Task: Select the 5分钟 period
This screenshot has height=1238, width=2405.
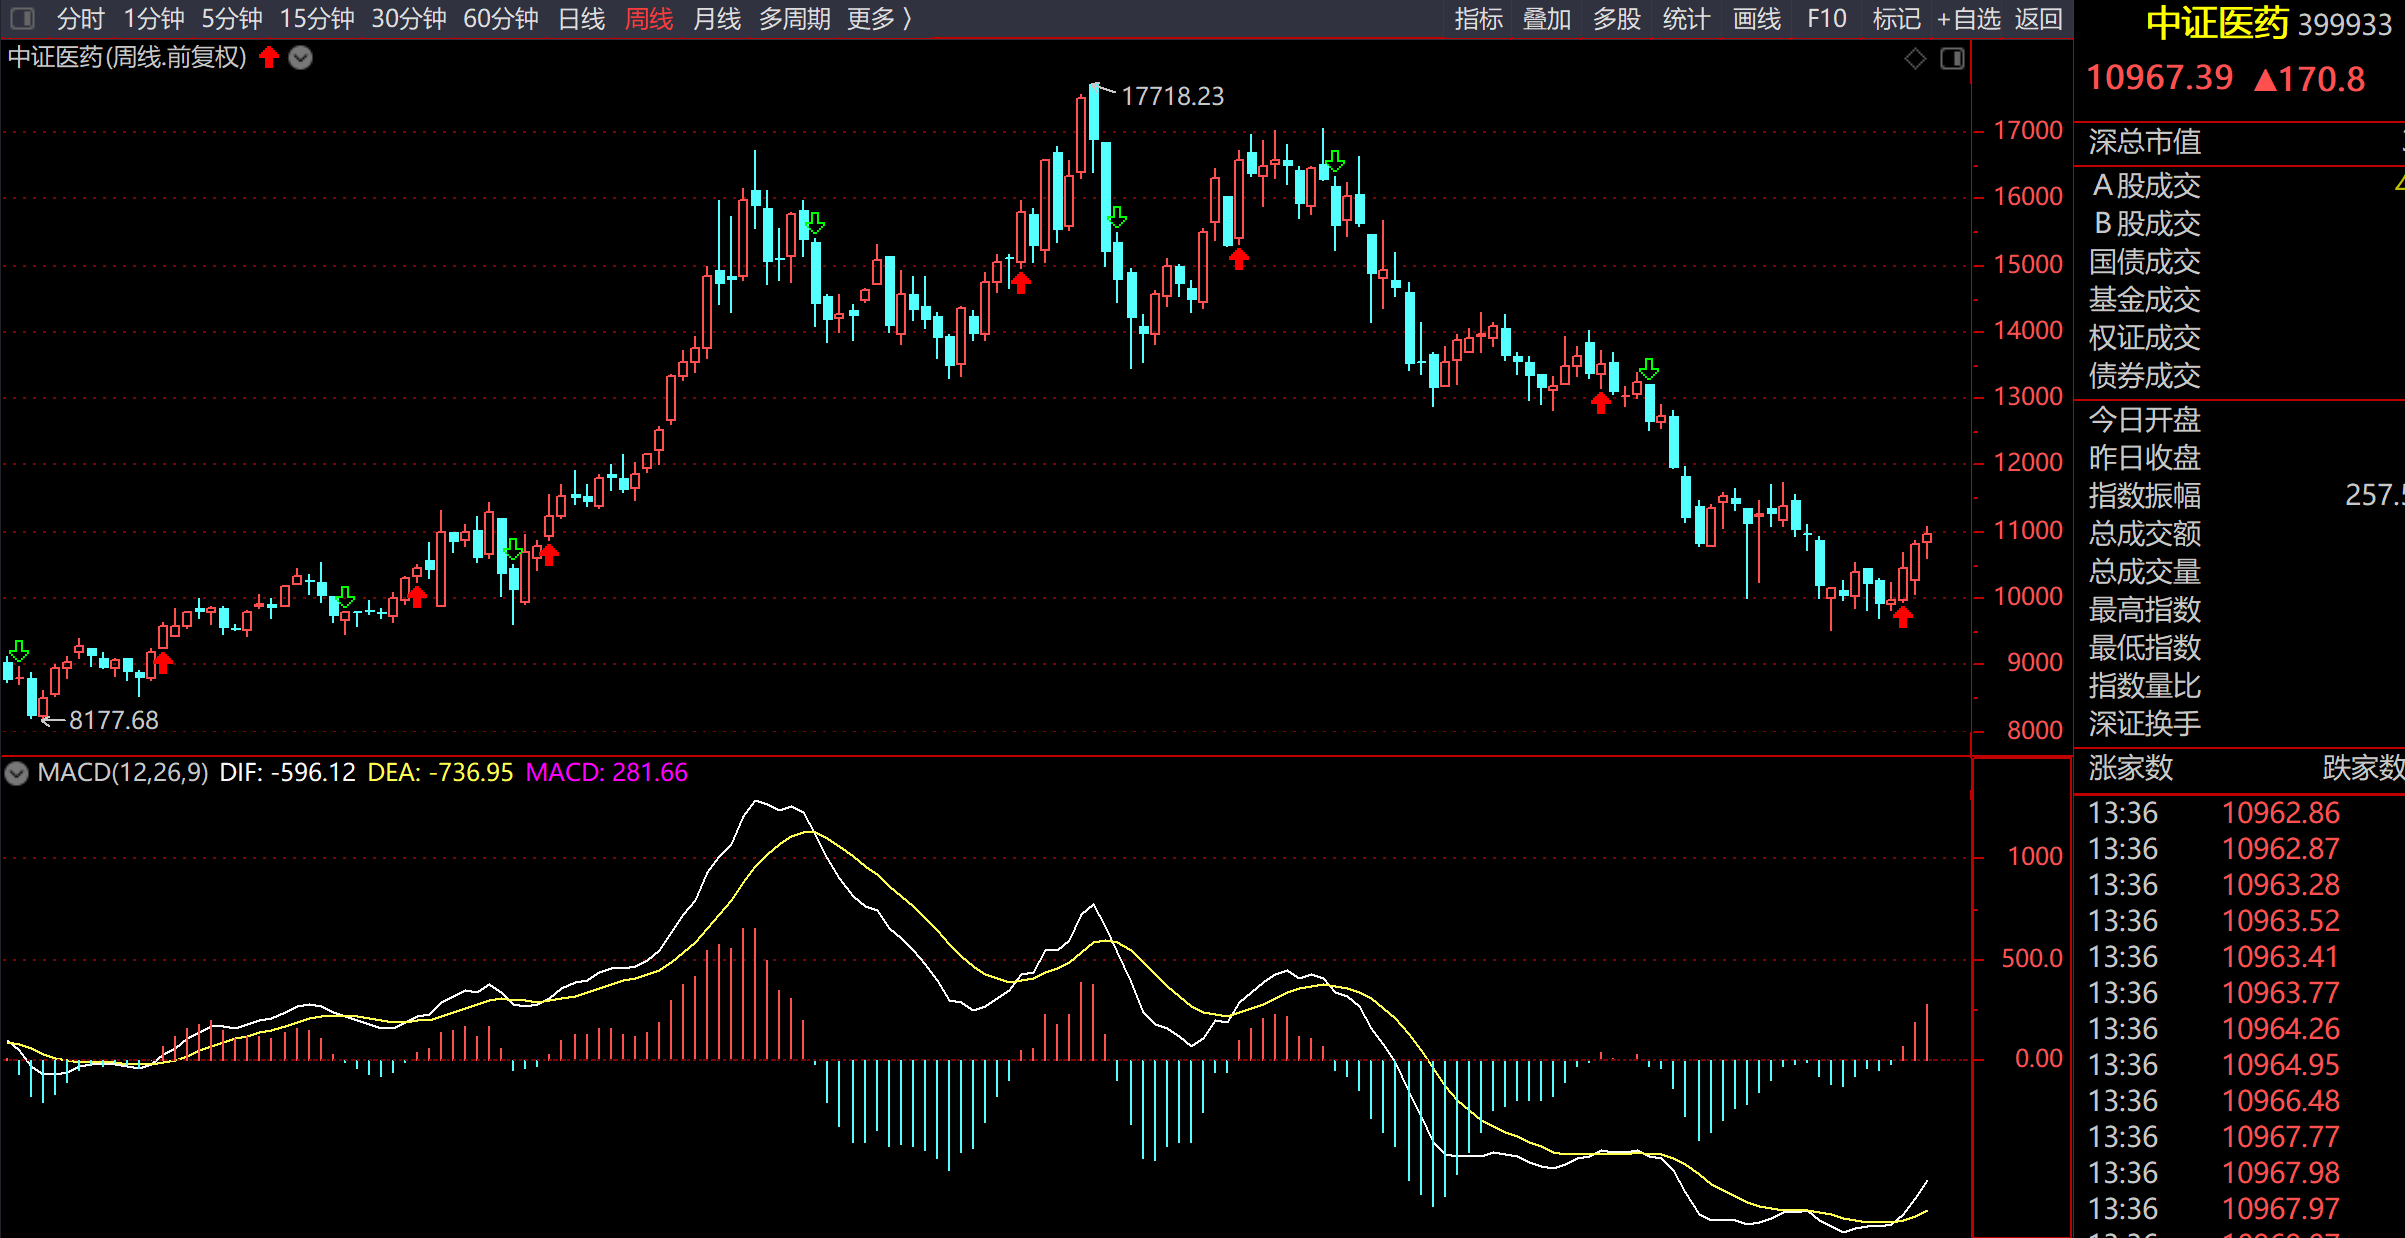Action: point(232,19)
